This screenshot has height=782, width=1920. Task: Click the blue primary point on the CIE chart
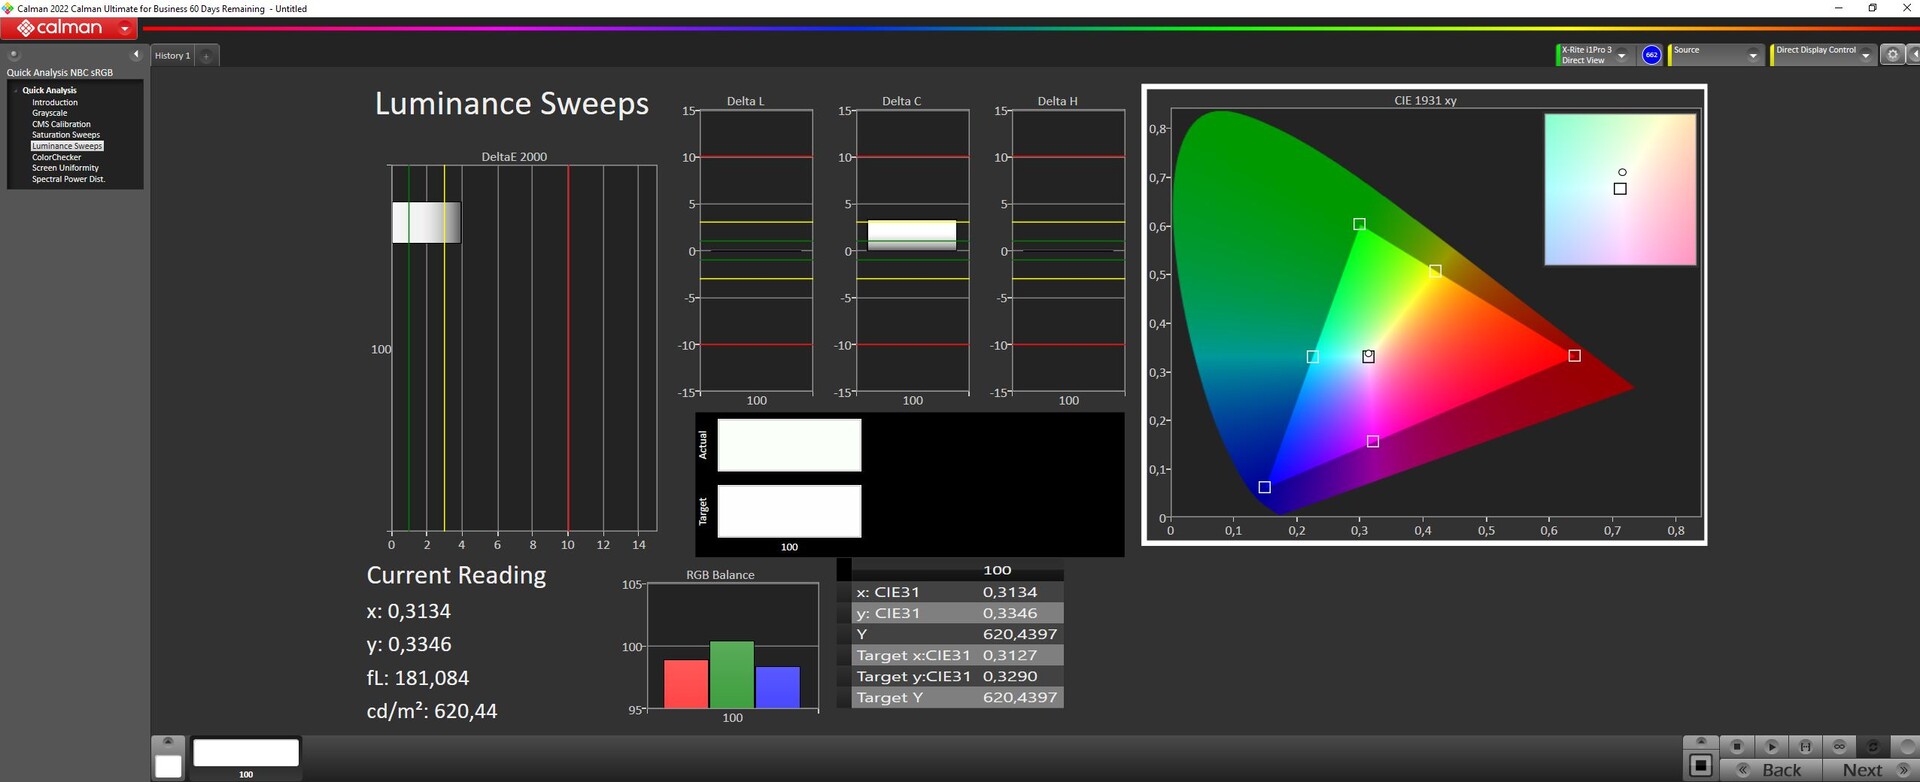(x=1264, y=487)
